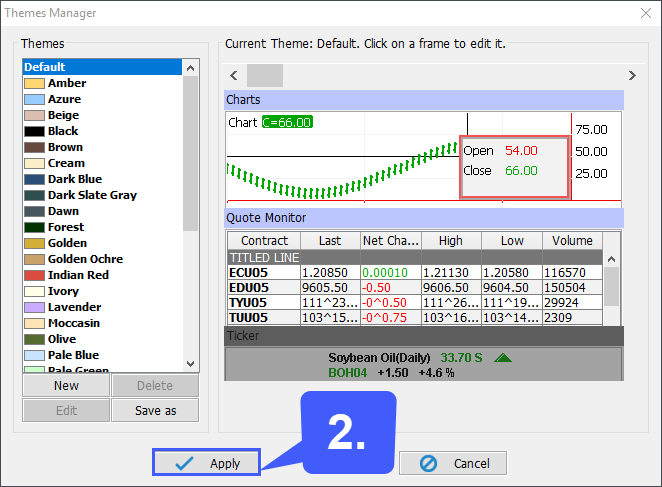Pick the Lavender theme
The image size is (662, 487).
102,307
